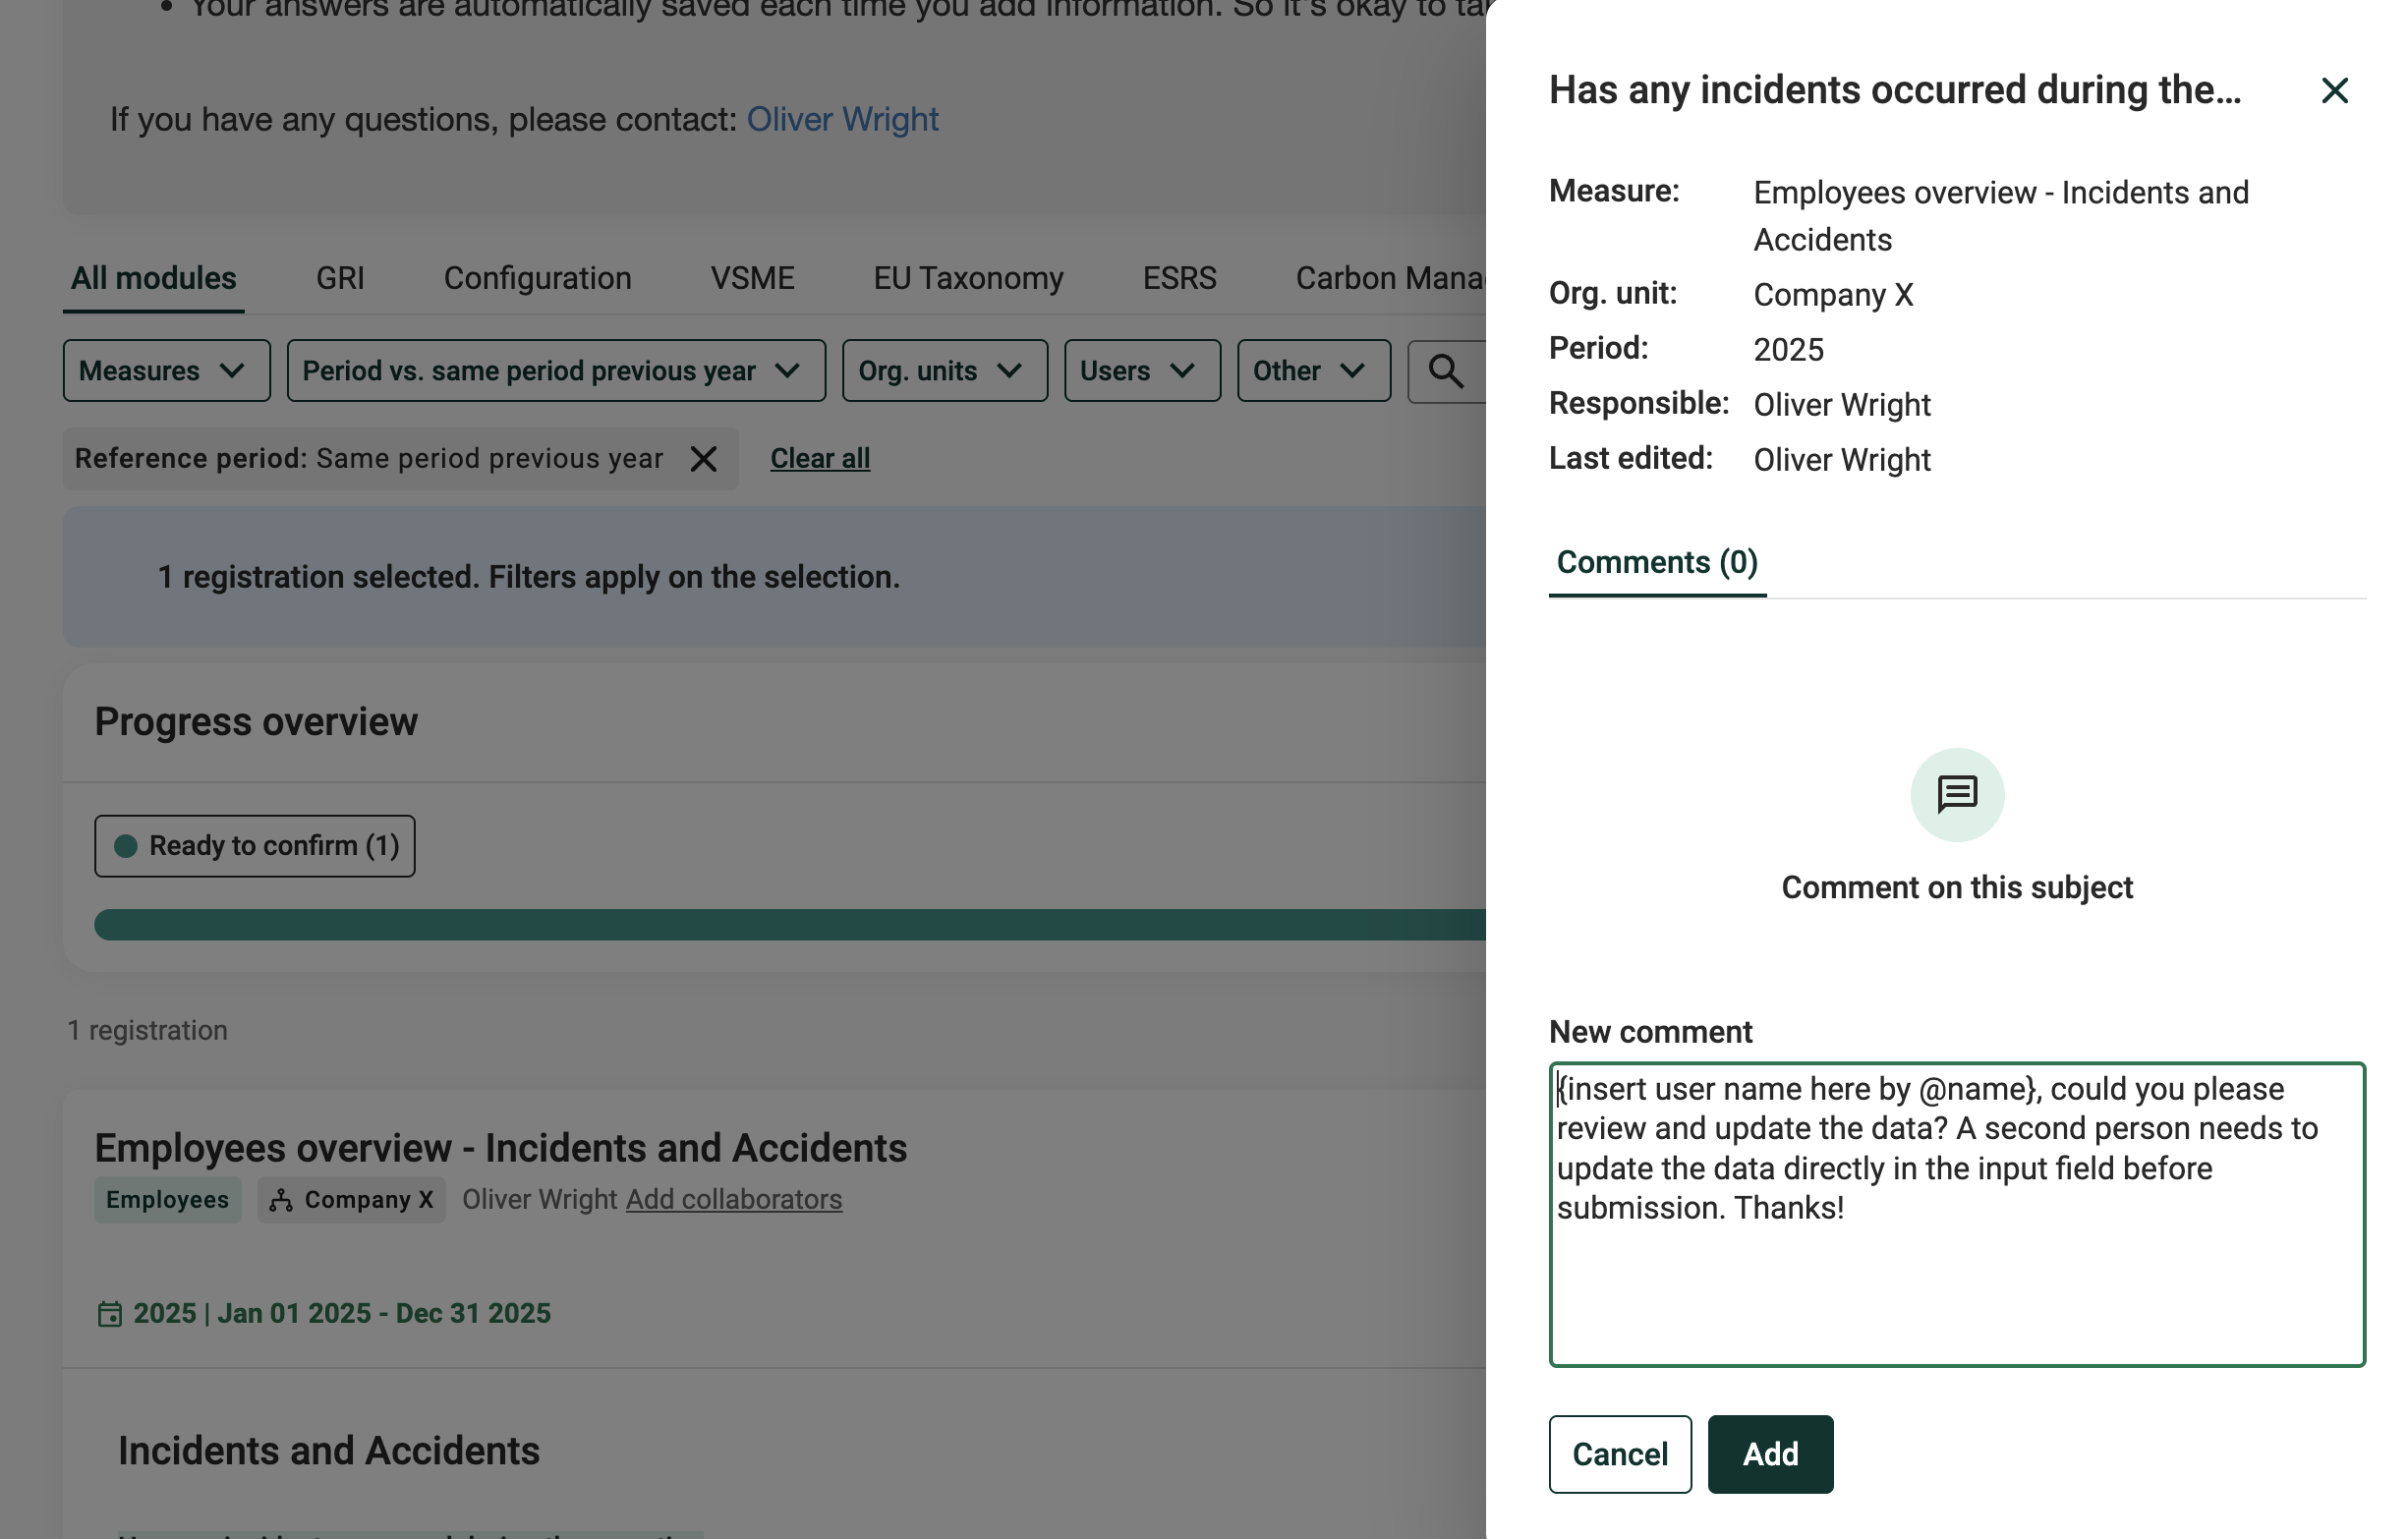
Task: Click the comment bubble icon
Action: [1956, 795]
